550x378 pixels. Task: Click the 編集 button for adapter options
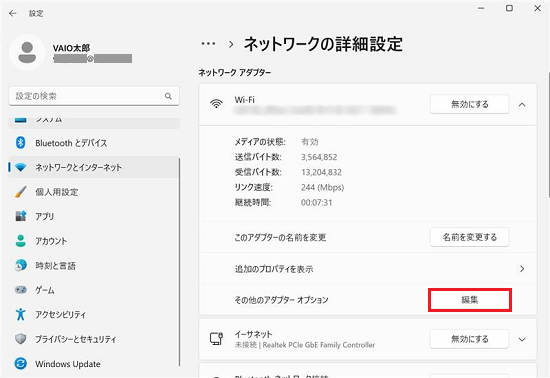pos(469,300)
